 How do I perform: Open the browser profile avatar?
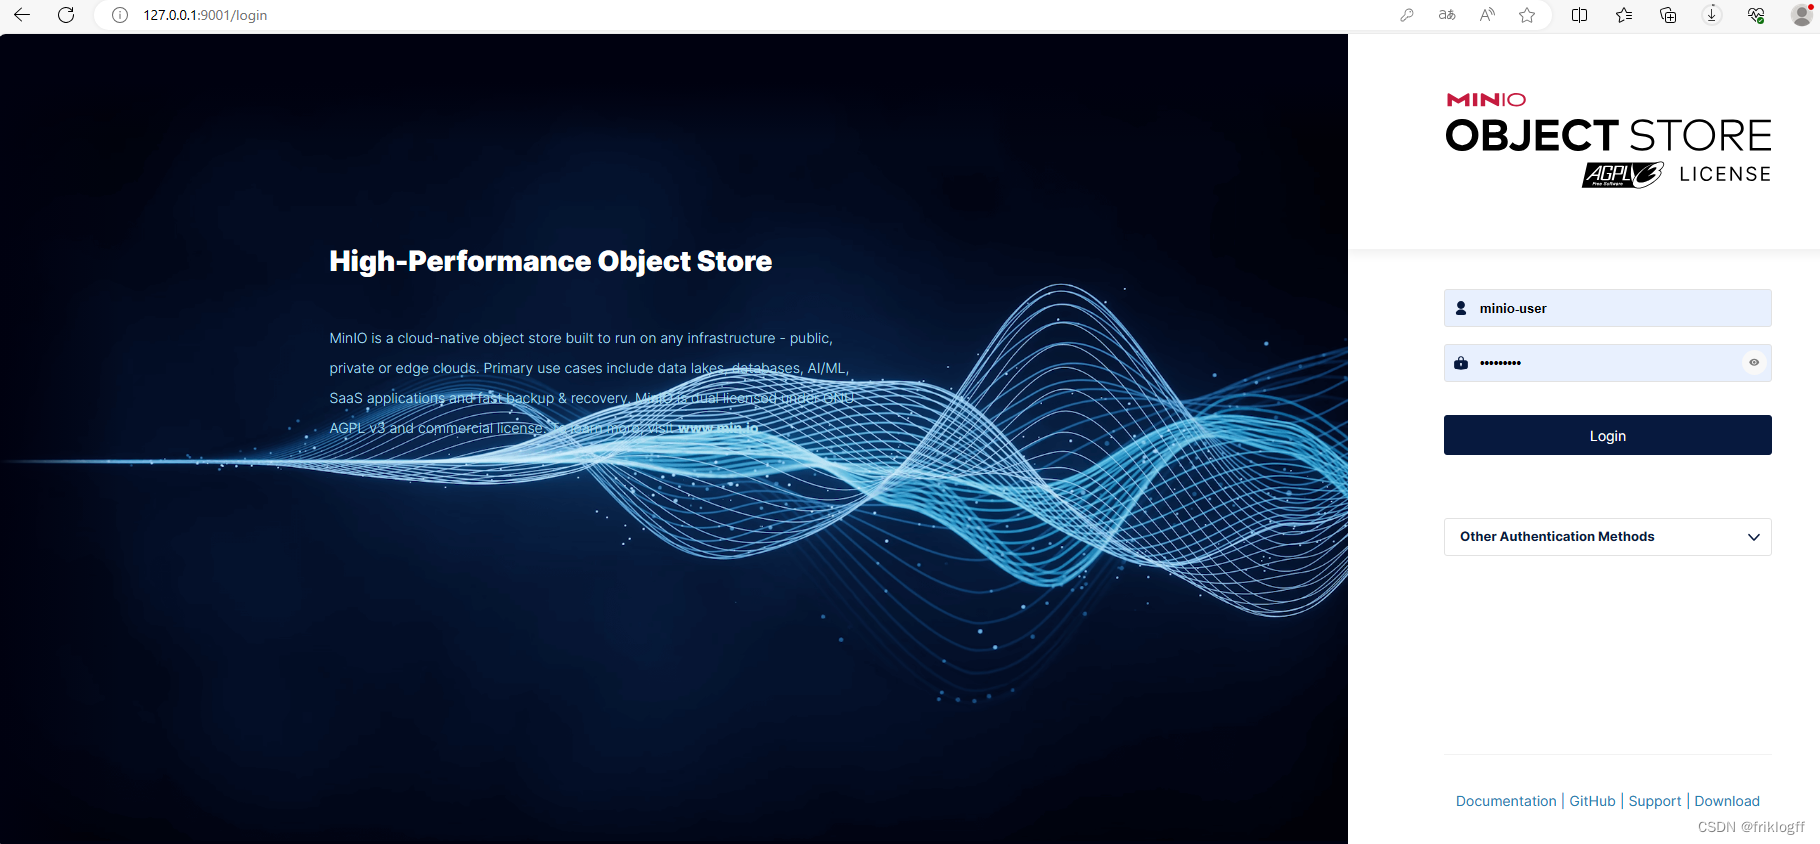click(x=1802, y=15)
